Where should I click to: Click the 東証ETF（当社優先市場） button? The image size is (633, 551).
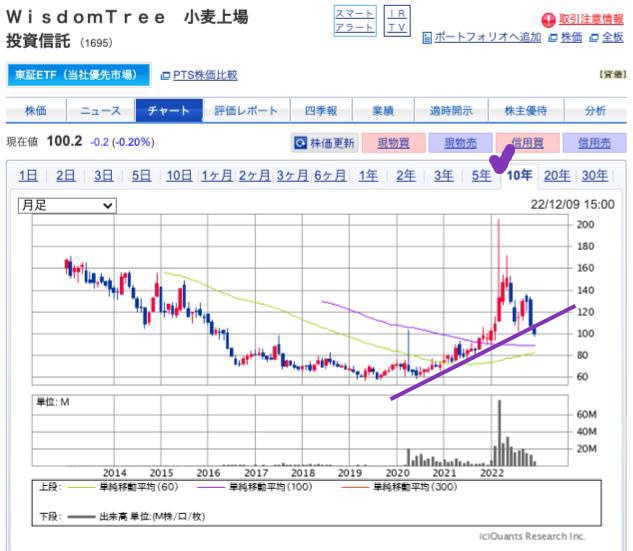pyautogui.click(x=78, y=75)
